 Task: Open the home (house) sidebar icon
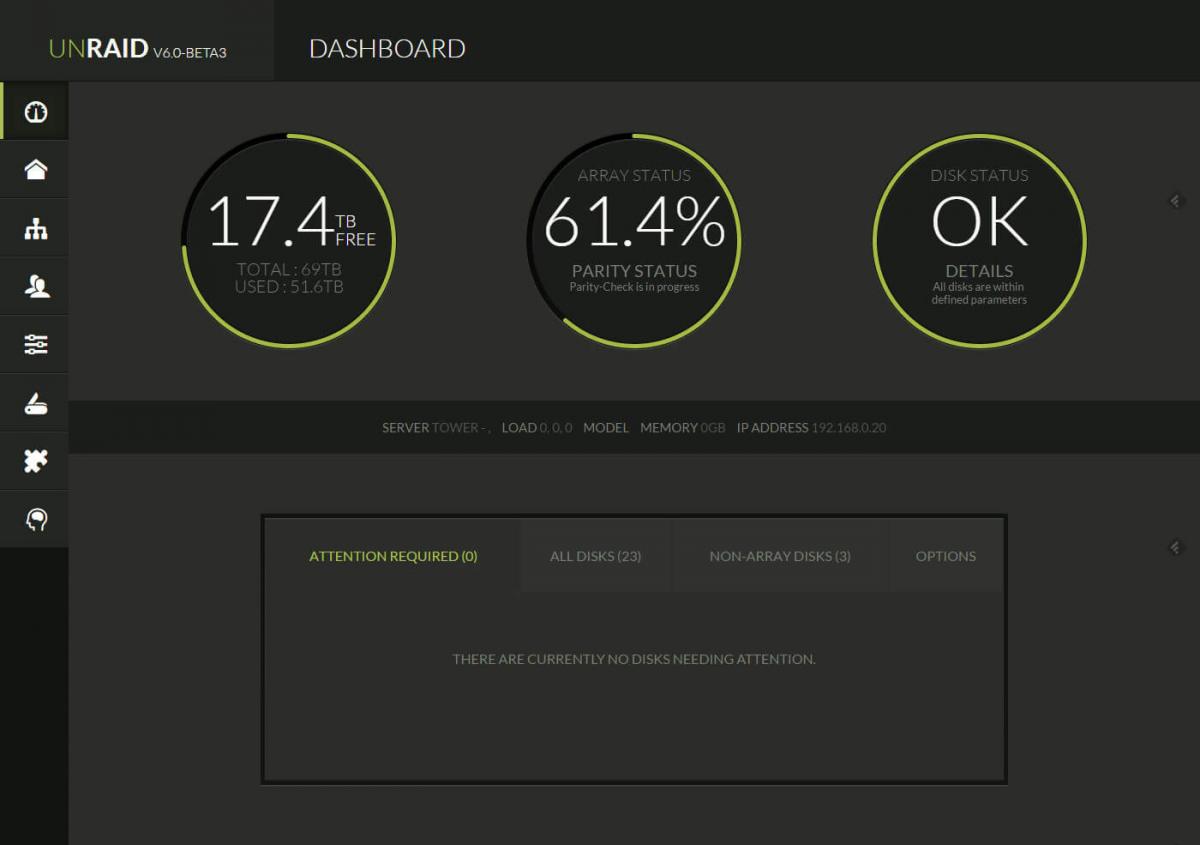point(36,169)
